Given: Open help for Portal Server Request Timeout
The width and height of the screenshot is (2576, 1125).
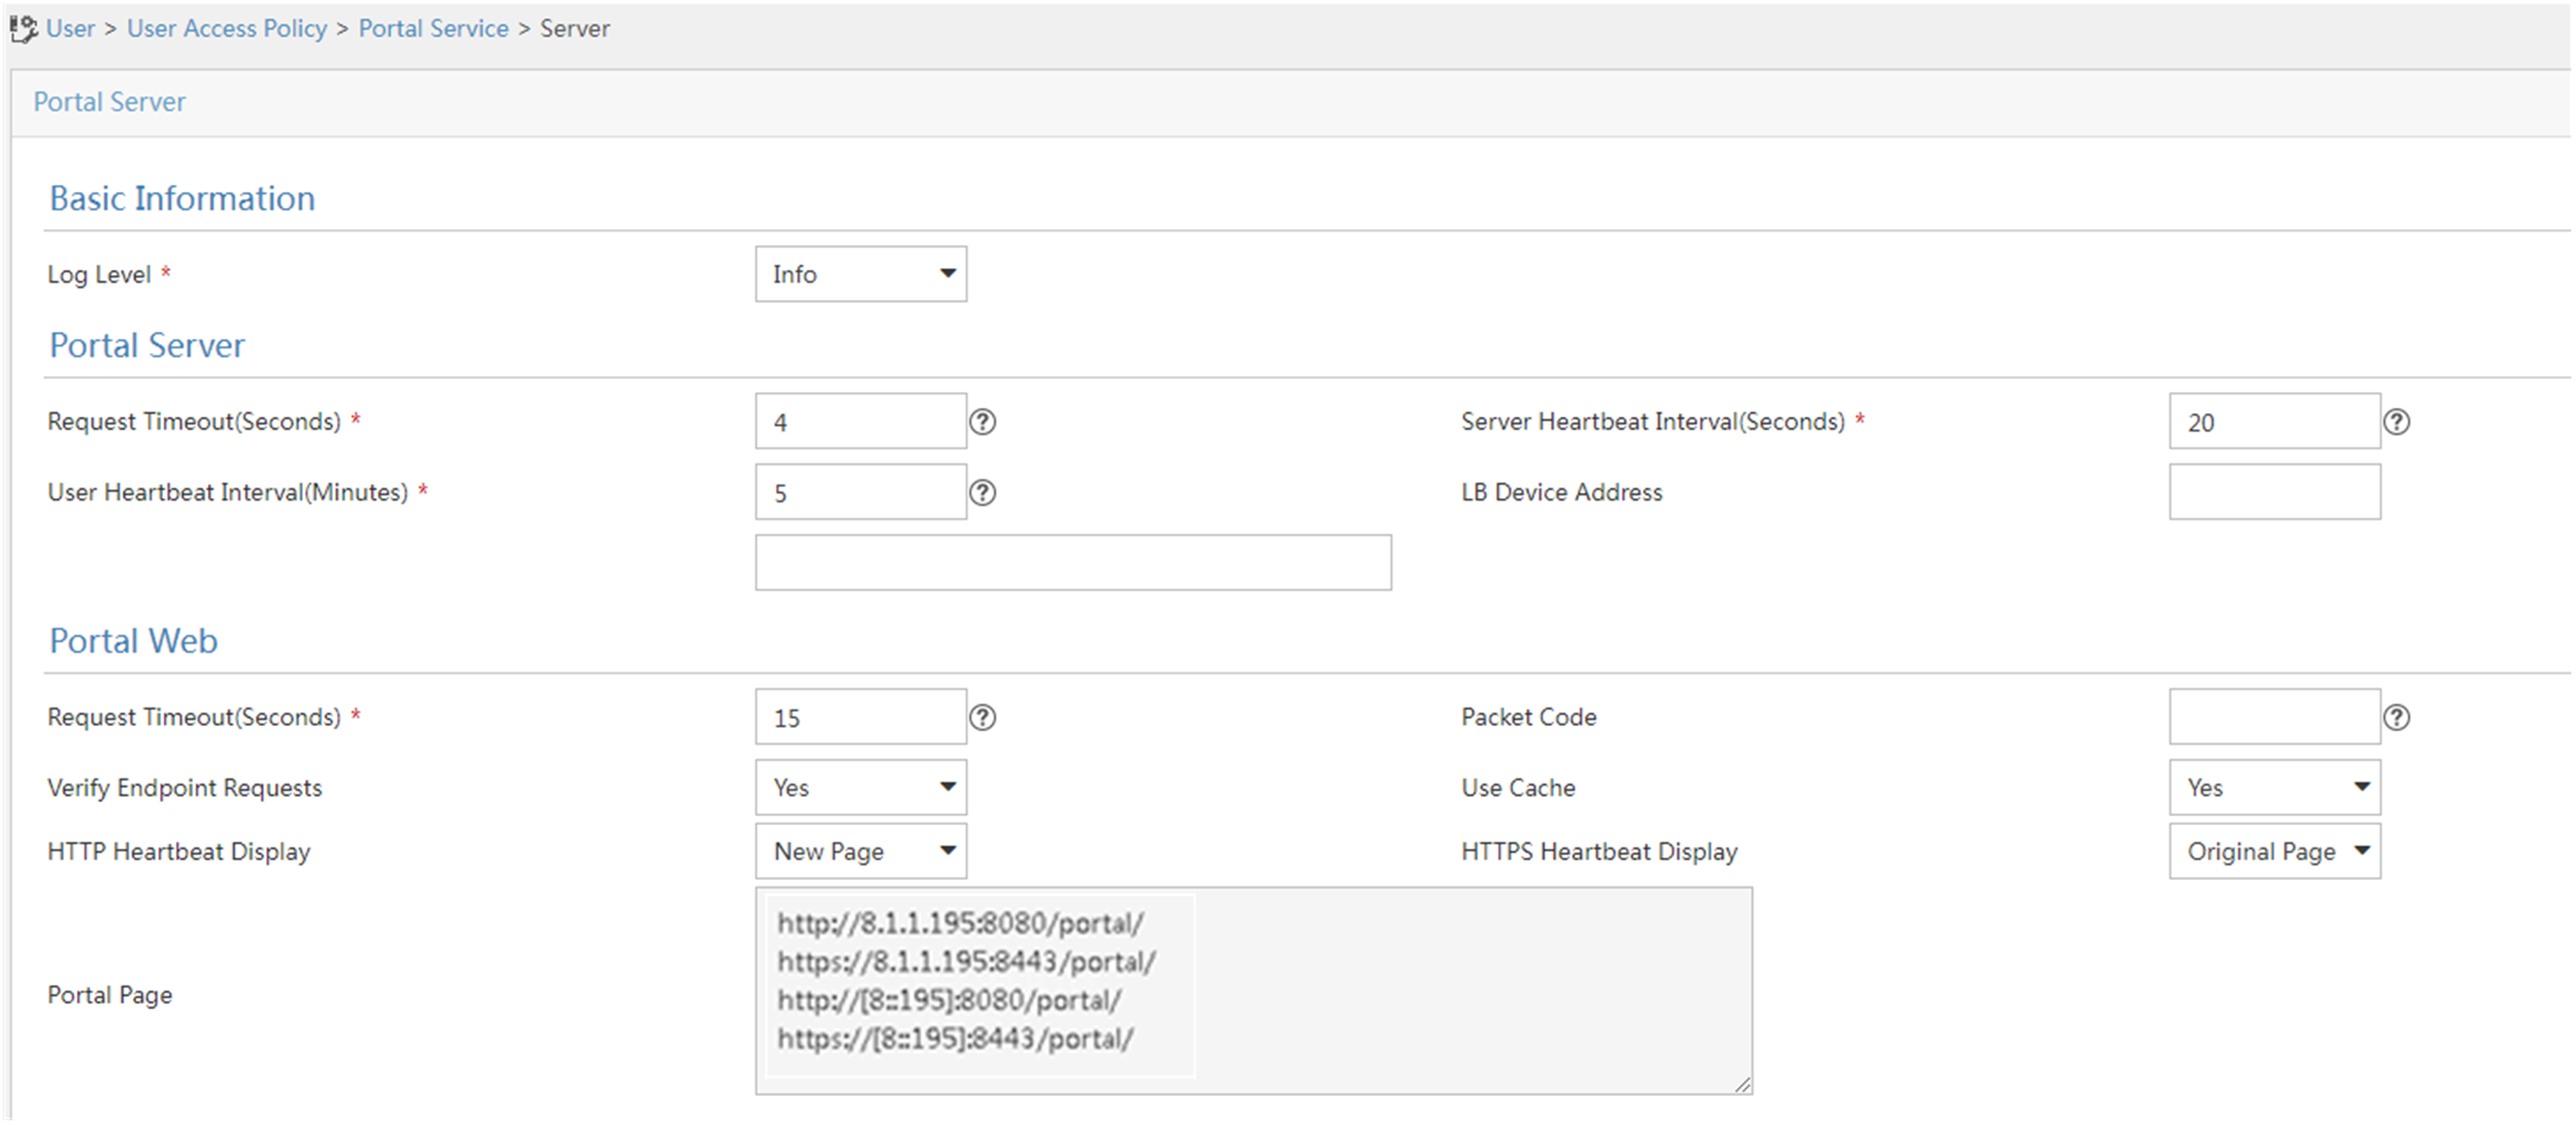Looking at the screenshot, I should 983,422.
